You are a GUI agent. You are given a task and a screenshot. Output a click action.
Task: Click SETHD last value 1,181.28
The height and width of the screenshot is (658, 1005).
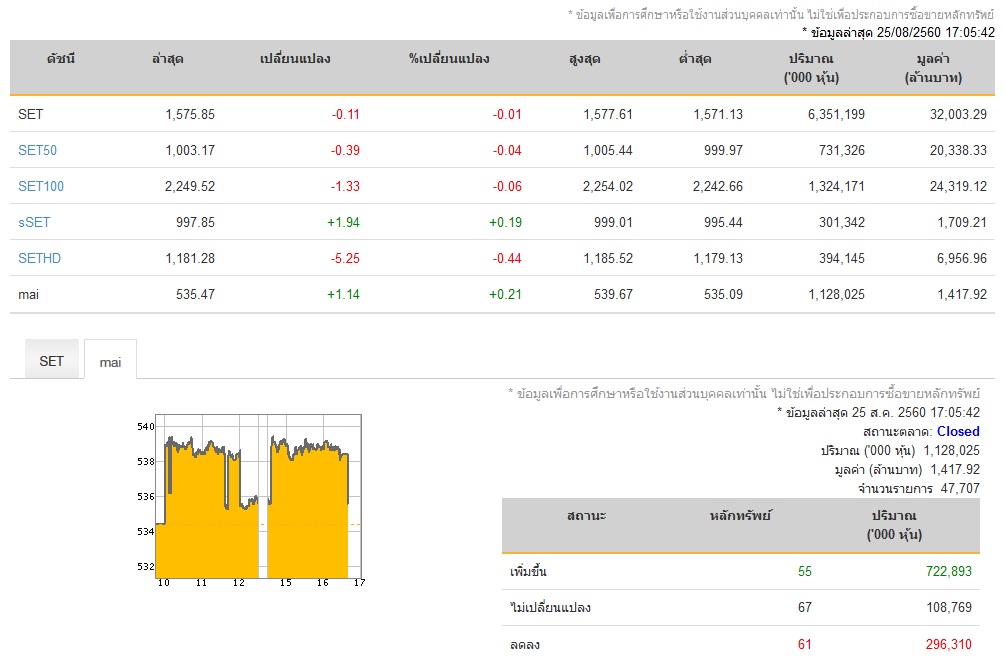tap(190, 258)
